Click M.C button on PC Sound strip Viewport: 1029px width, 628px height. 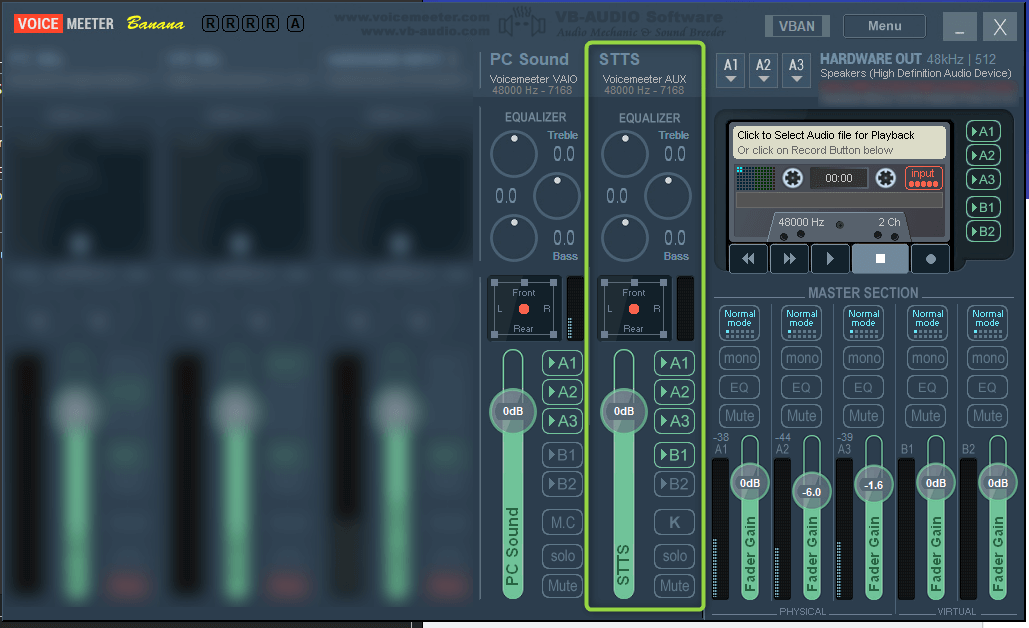click(562, 522)
